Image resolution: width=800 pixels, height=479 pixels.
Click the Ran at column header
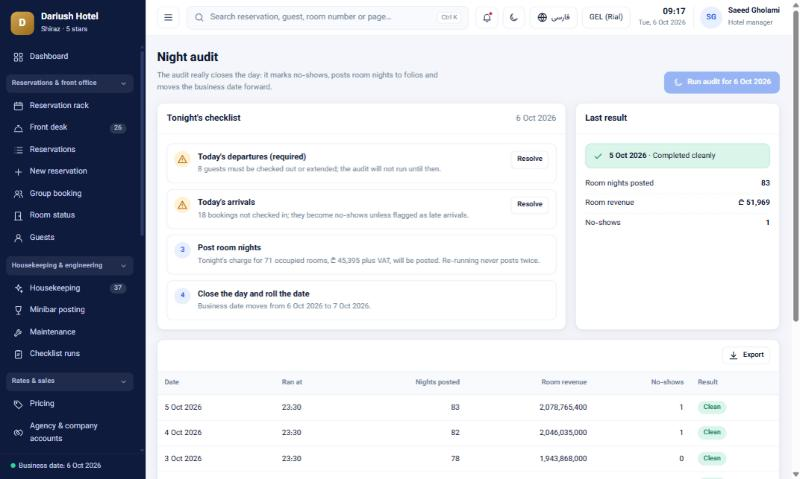tap(292, 382)
